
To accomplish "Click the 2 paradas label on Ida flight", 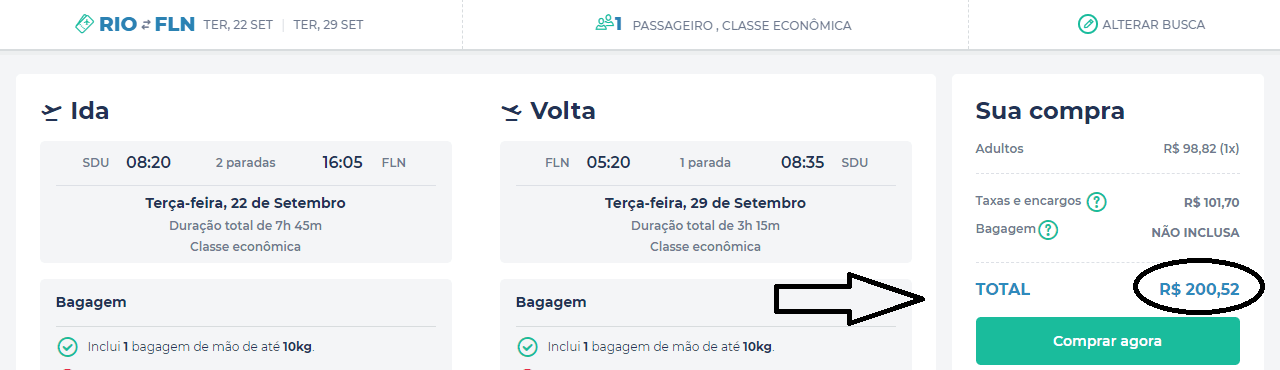I will (x=245, y=162).
